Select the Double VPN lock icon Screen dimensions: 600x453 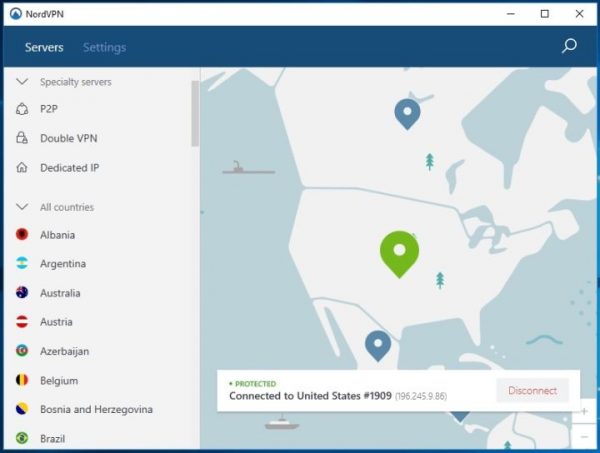coord(22,138)
